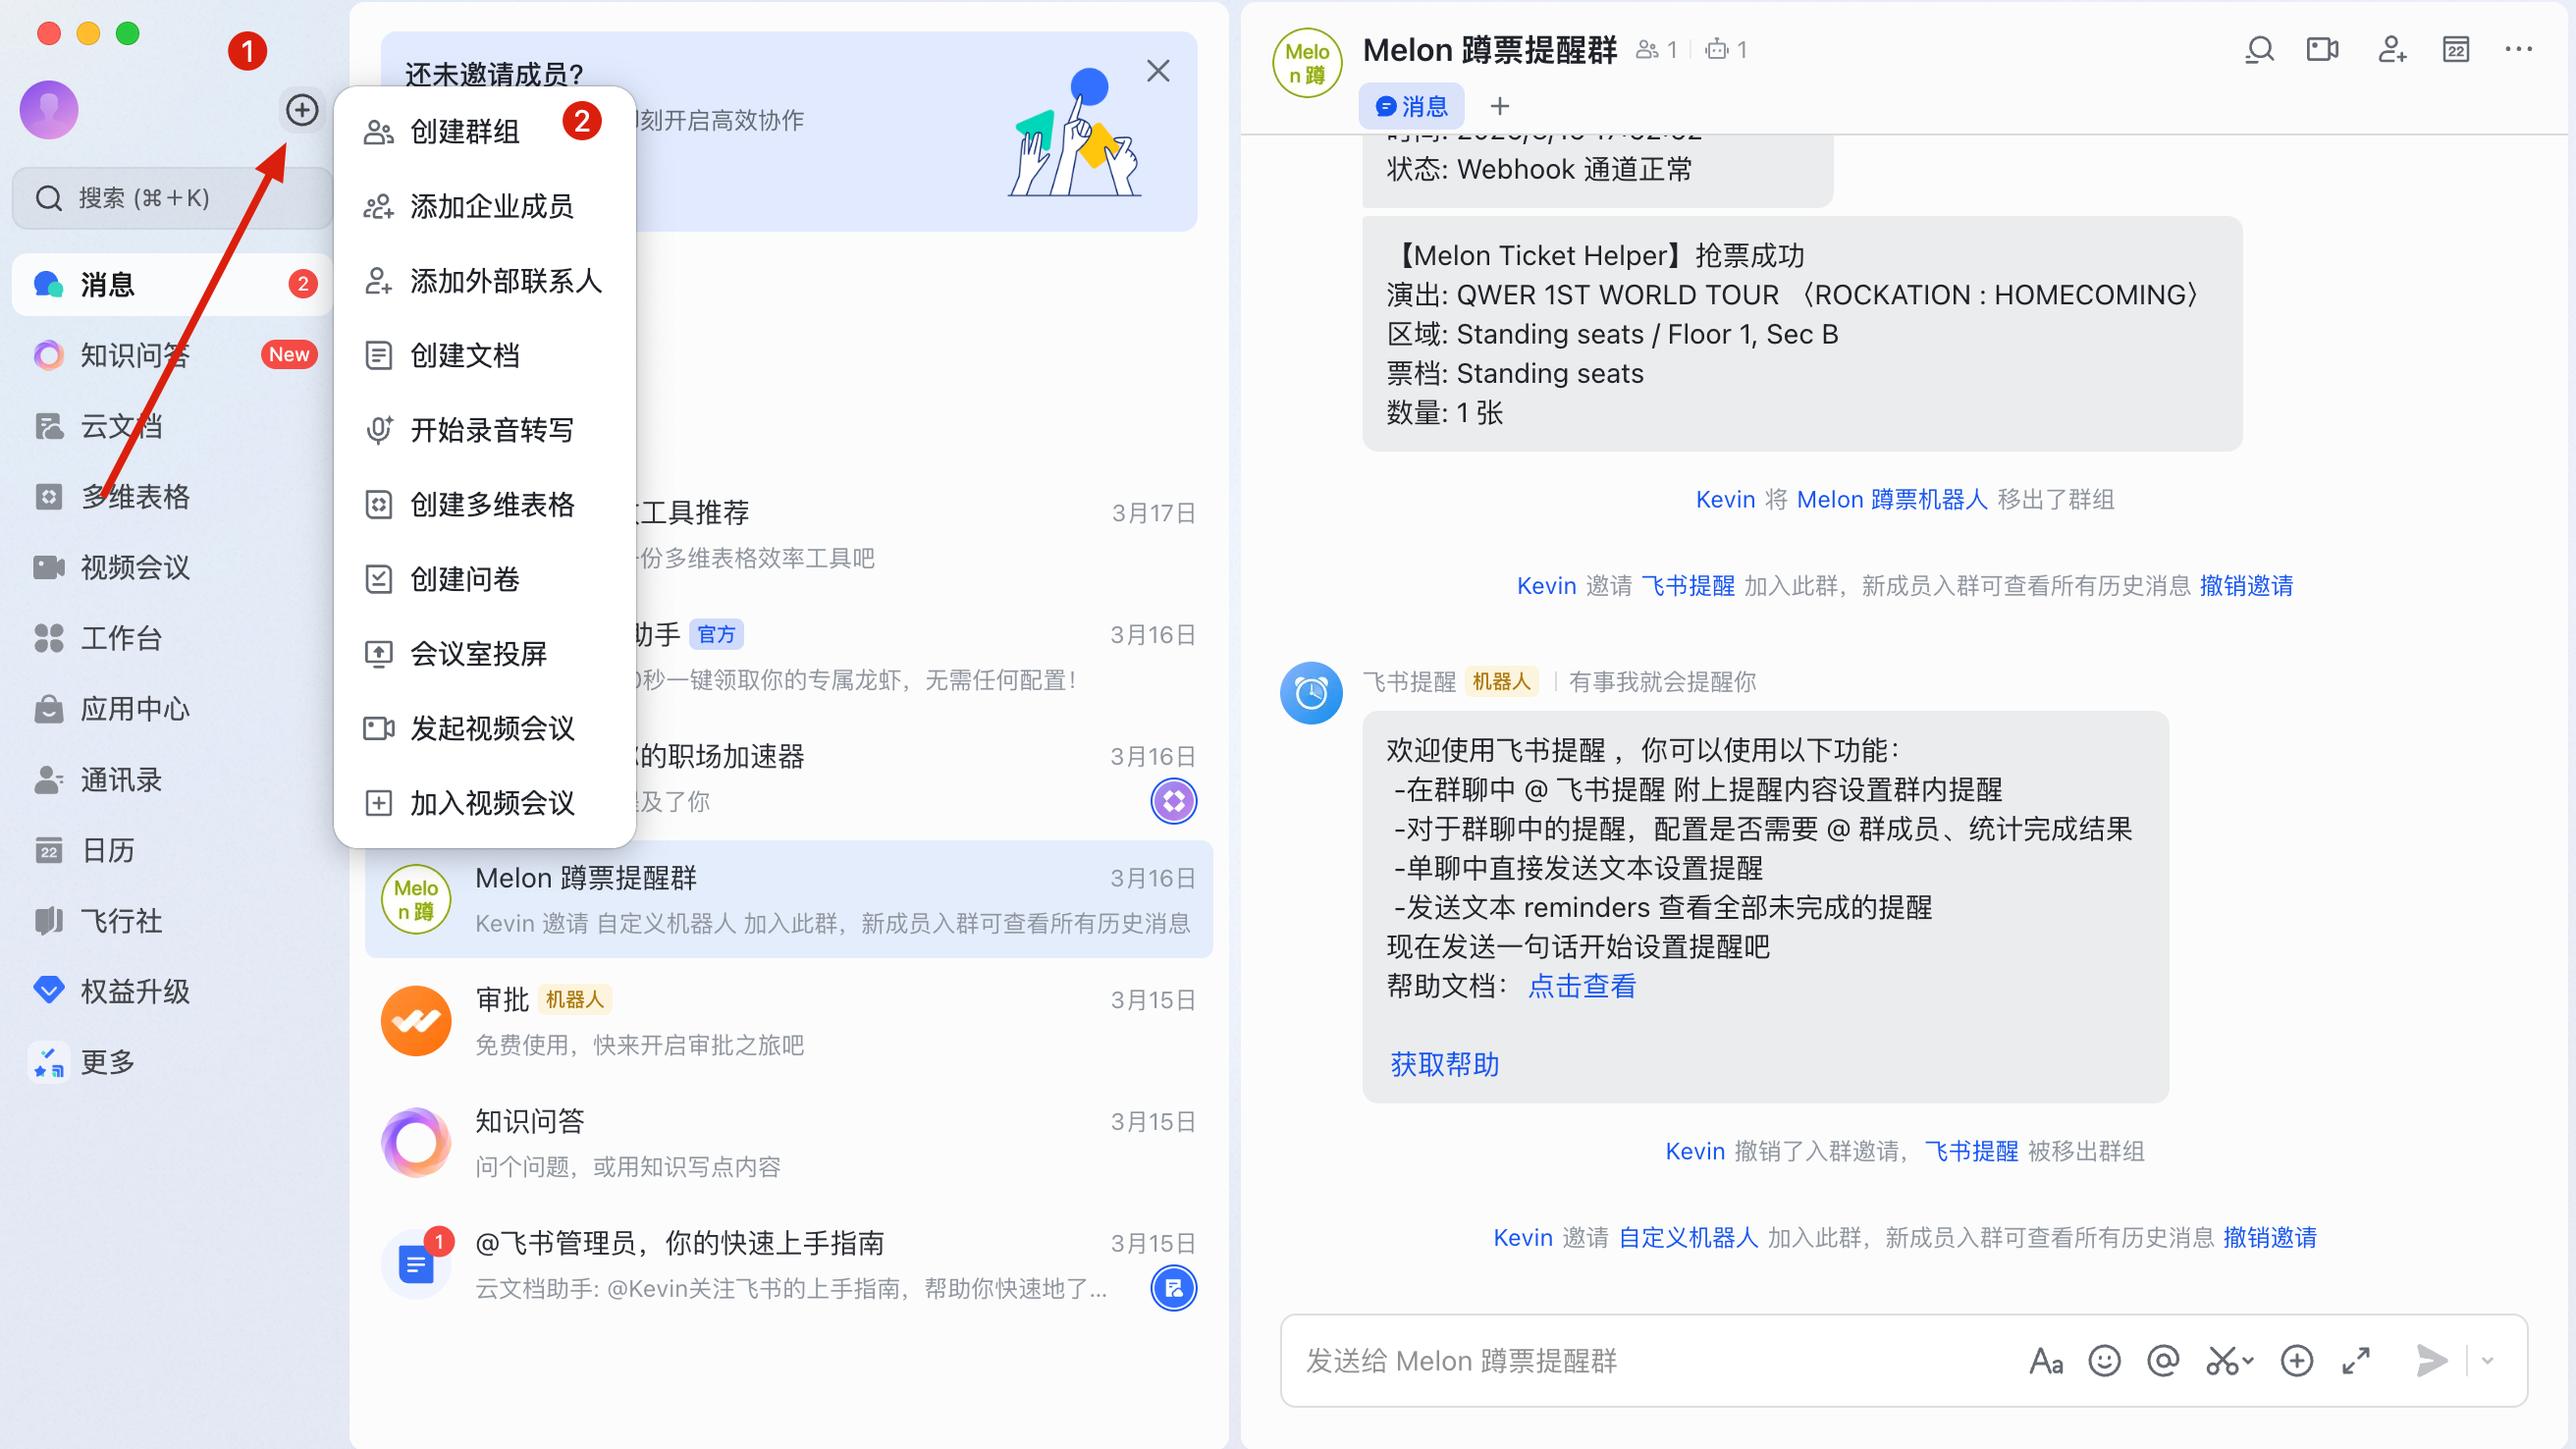Open 权益升级 in the sidebar
This screenshot has height=1449, width=2576.
[x=172, y=991]
